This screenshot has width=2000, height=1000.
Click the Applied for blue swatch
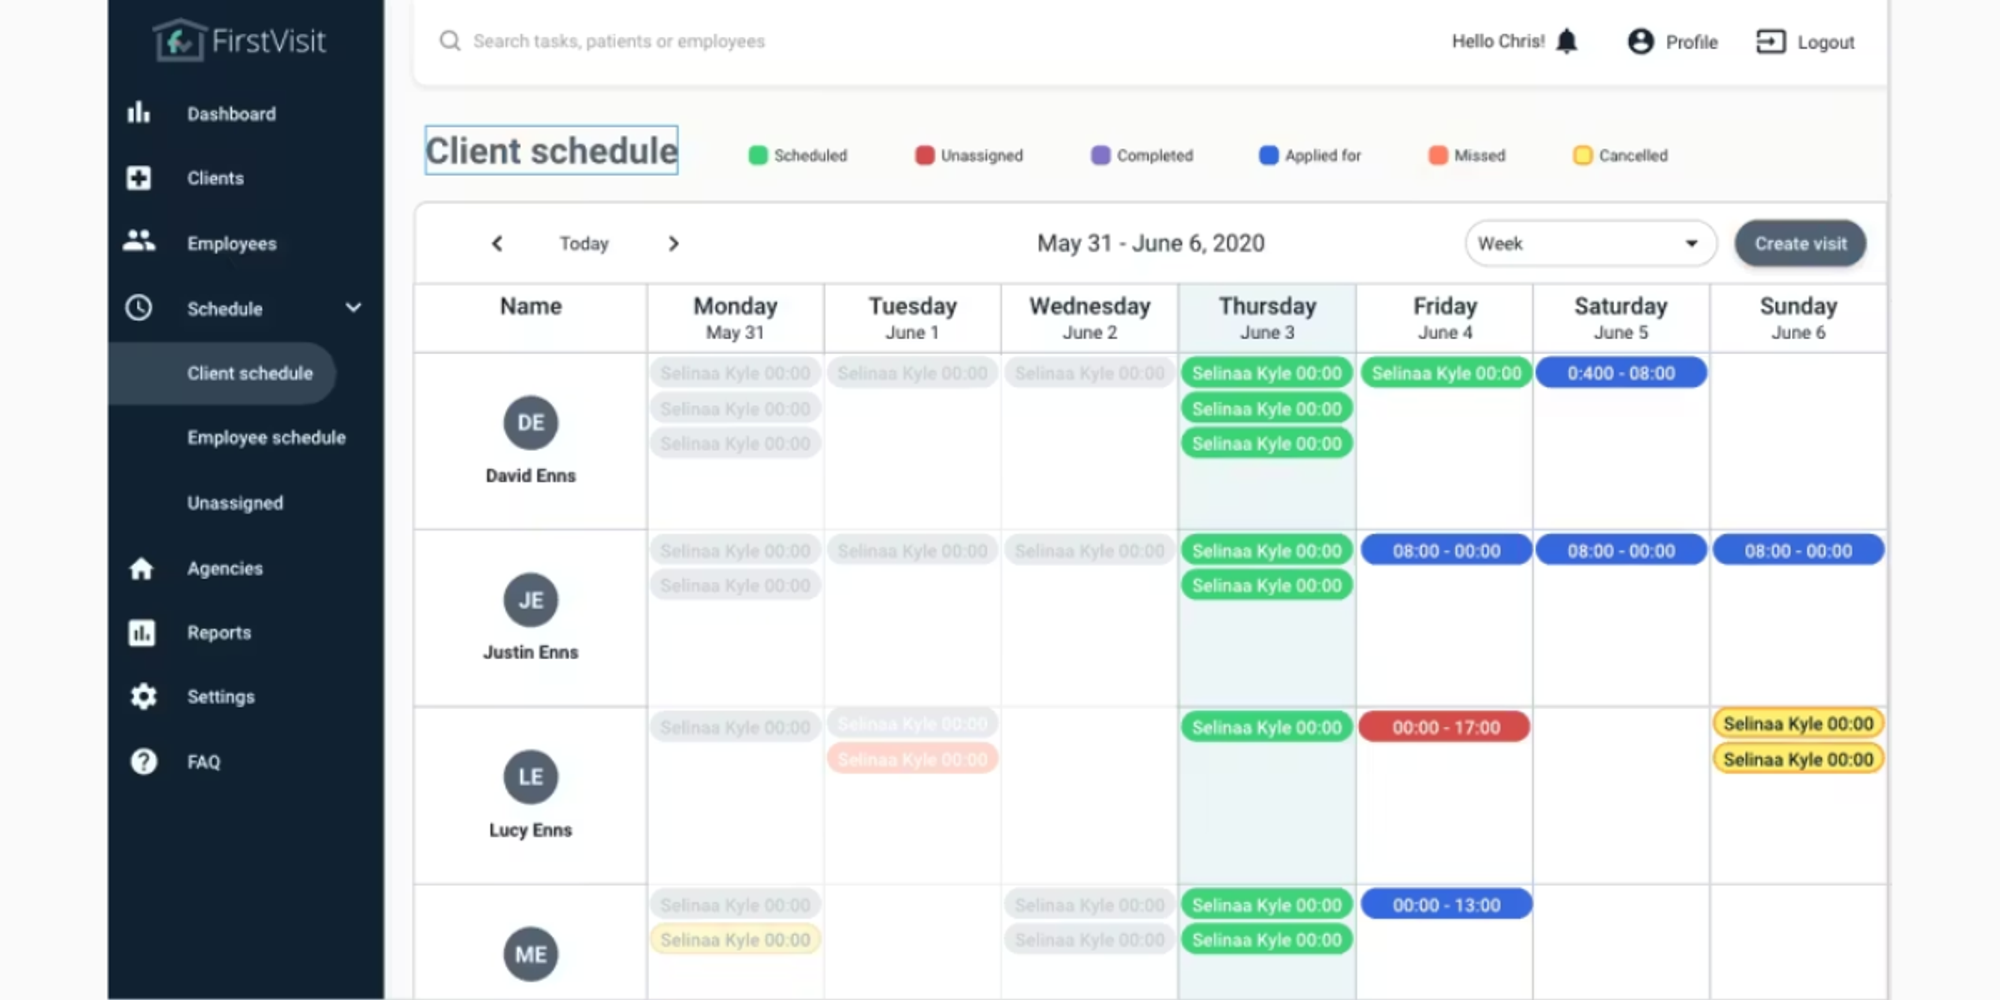pos(1269,155)
